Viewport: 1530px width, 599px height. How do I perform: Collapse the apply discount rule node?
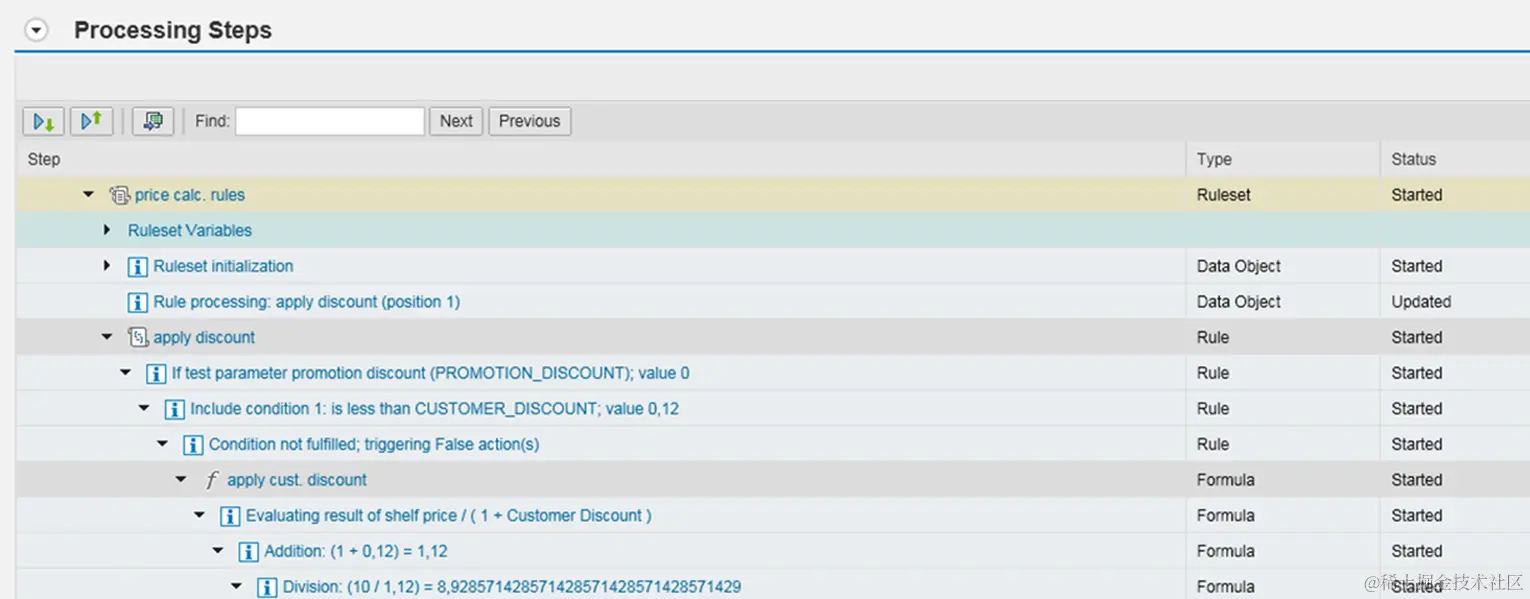pos(107,337)
